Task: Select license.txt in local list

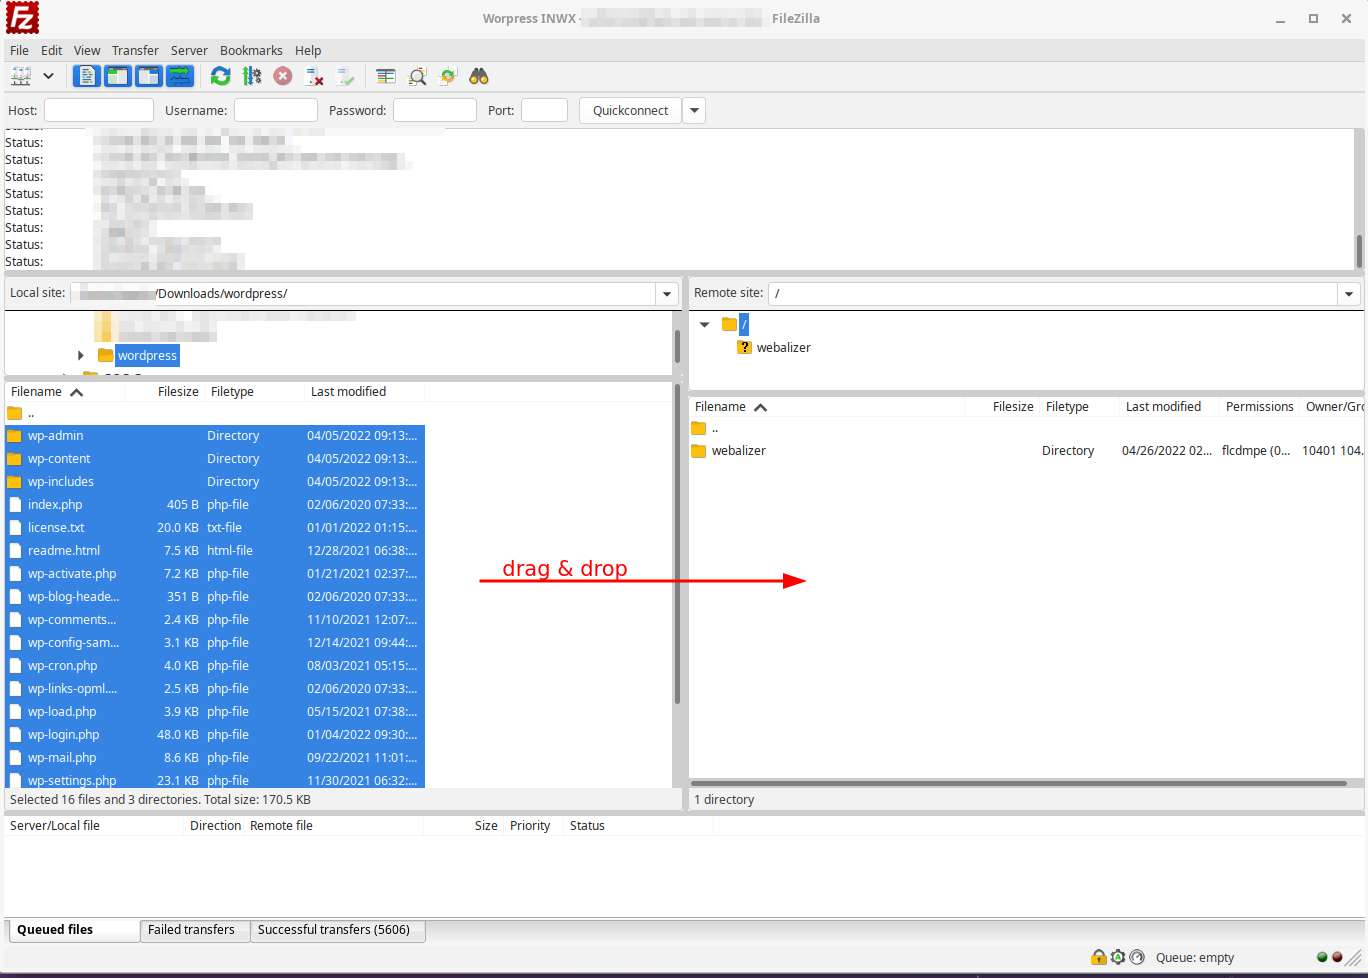Action: click(x=215, y=528)
